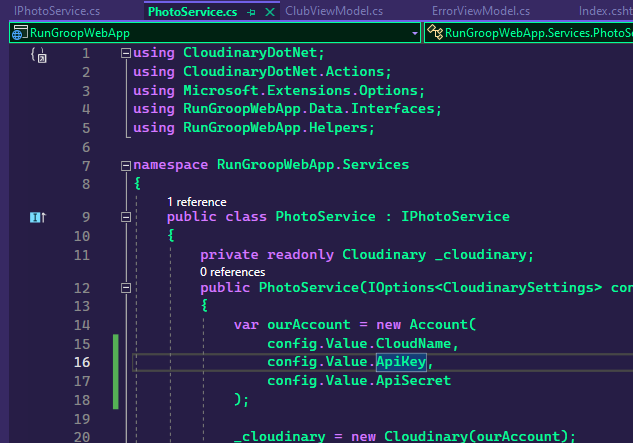Click the ApiSecret property on line 17
Viewport: 633px width, 443px height.
tap(413, 380)
